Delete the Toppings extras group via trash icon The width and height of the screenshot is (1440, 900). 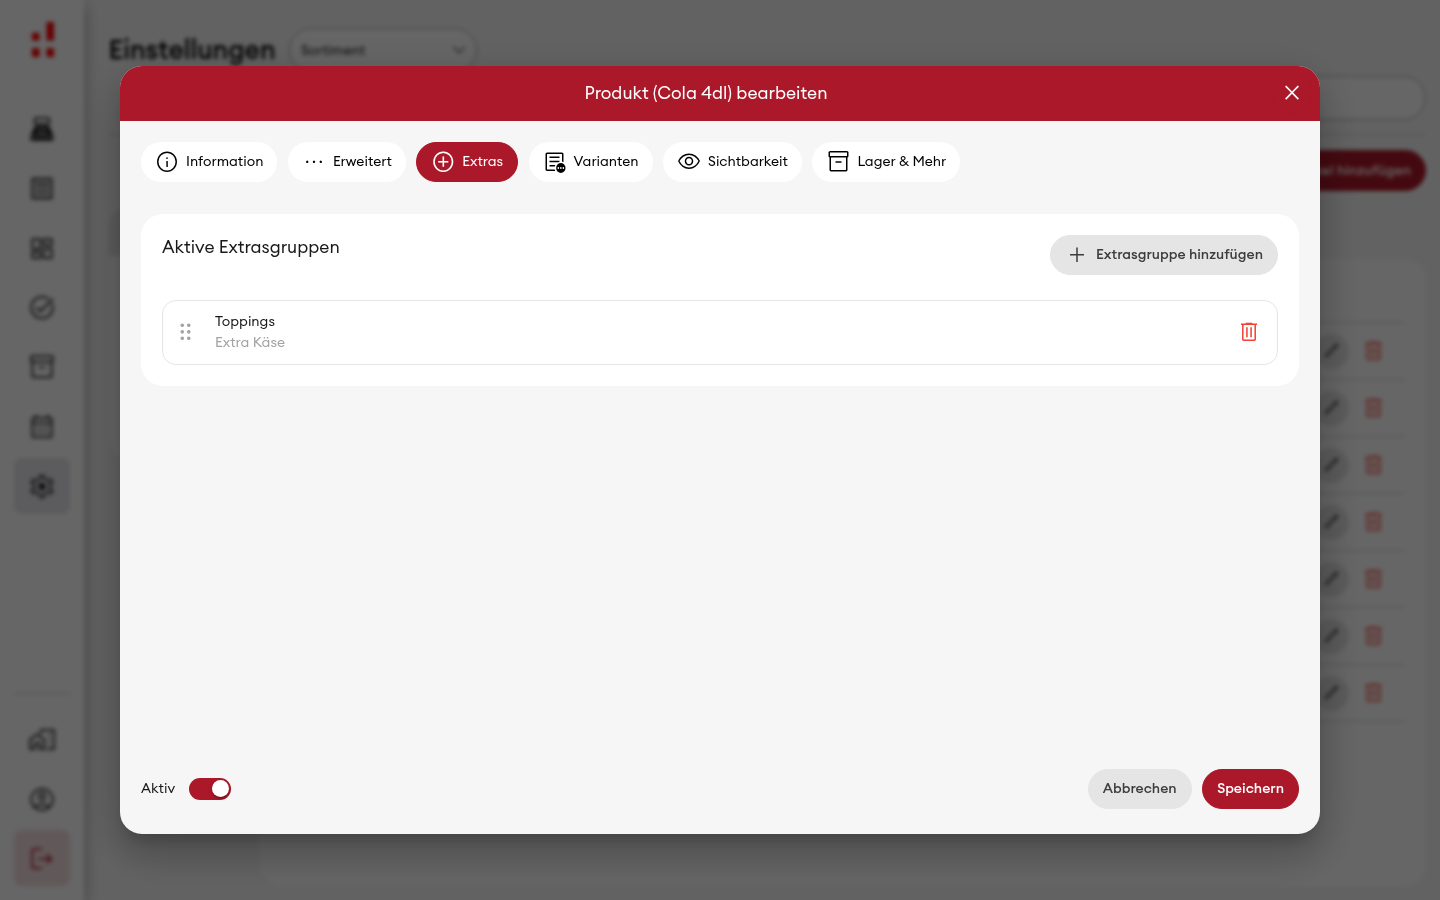click(x=1248, y=332)
